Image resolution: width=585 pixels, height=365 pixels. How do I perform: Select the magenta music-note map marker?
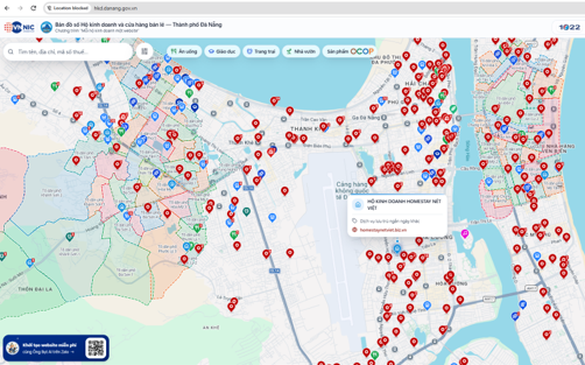coord(464,234)
